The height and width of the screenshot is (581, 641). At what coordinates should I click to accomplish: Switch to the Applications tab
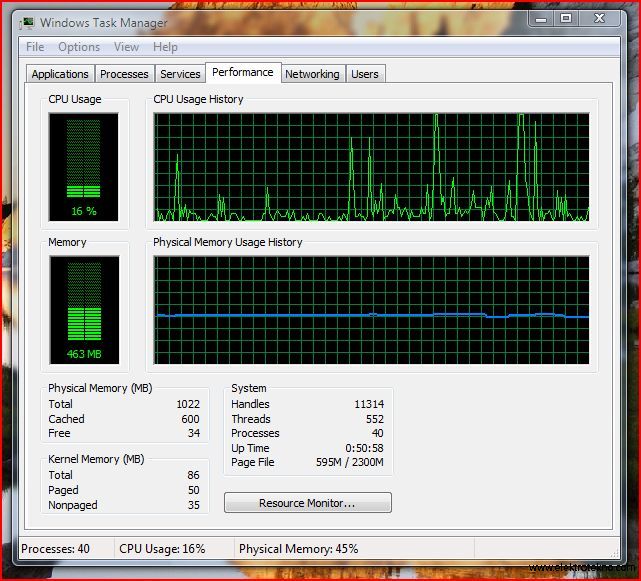pos(60,74)
